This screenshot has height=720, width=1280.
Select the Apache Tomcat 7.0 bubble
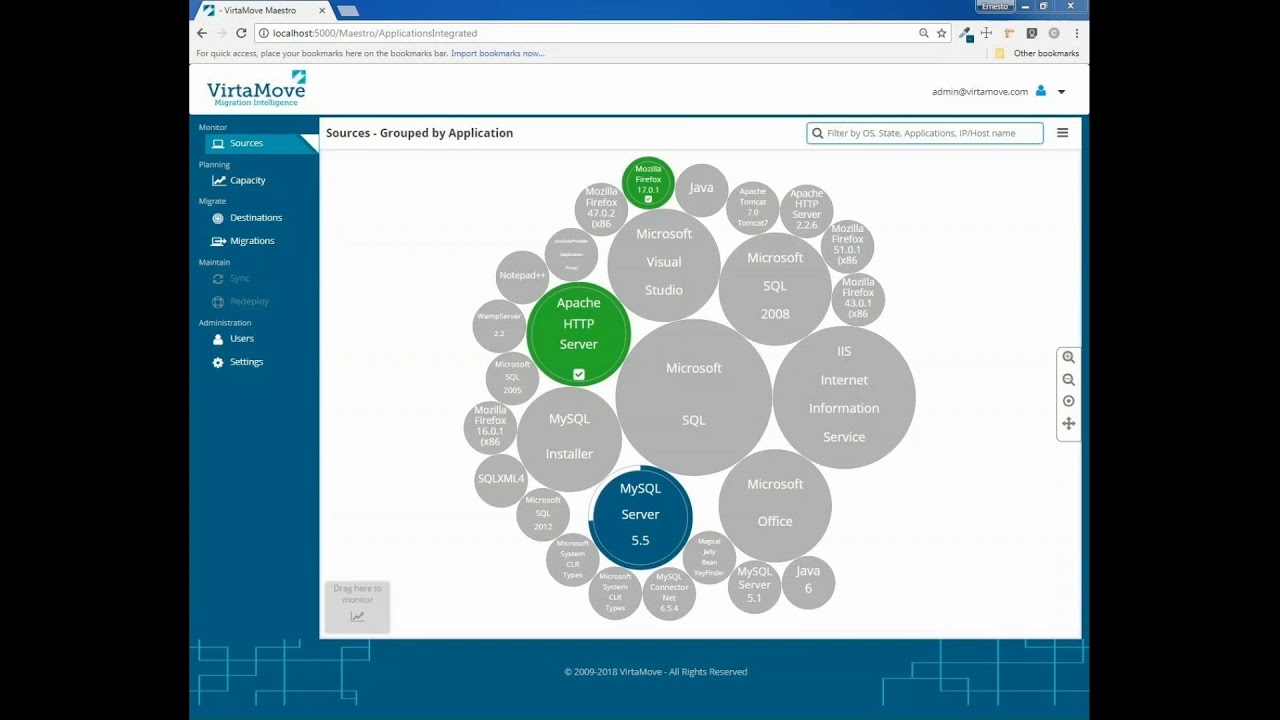[753, 209]
